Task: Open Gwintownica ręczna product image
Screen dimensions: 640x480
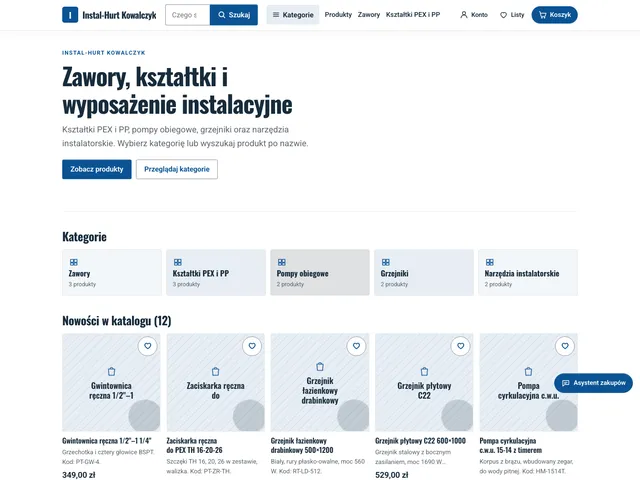Action: [x=111, y=382]
